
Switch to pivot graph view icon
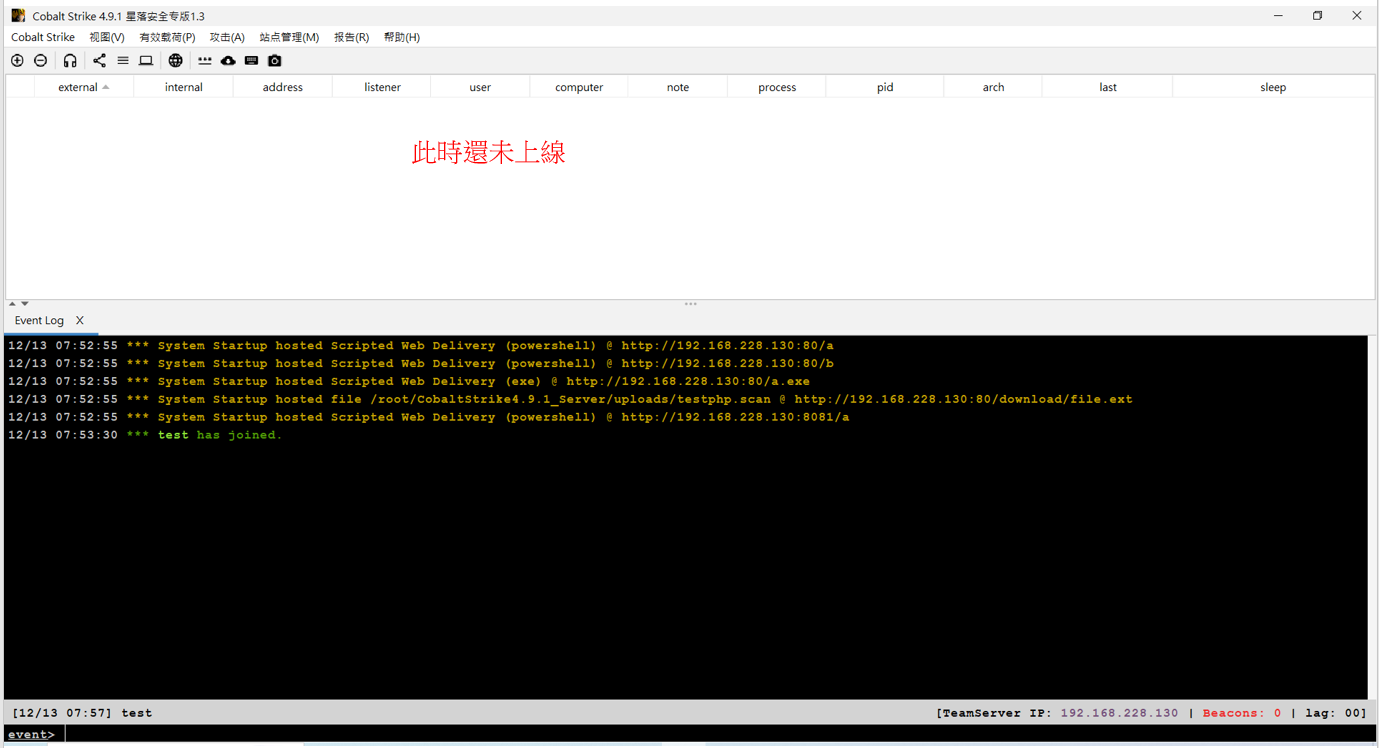point(99,61)
